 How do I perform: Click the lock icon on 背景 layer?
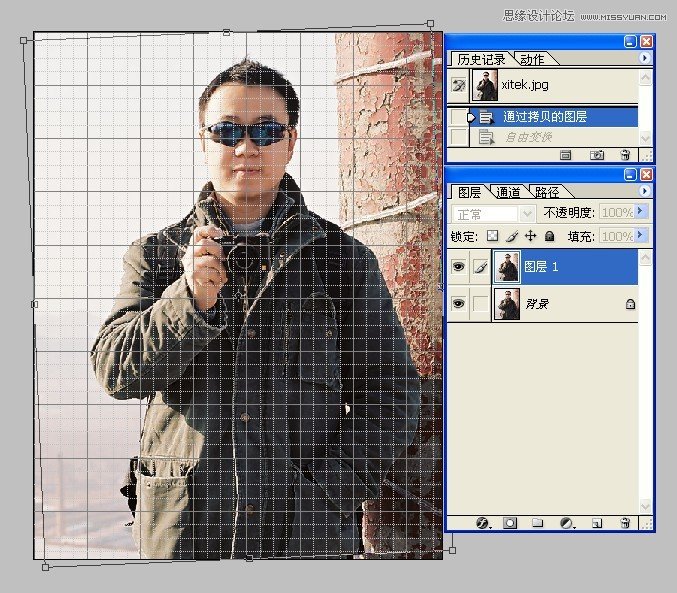pos(630,304)
